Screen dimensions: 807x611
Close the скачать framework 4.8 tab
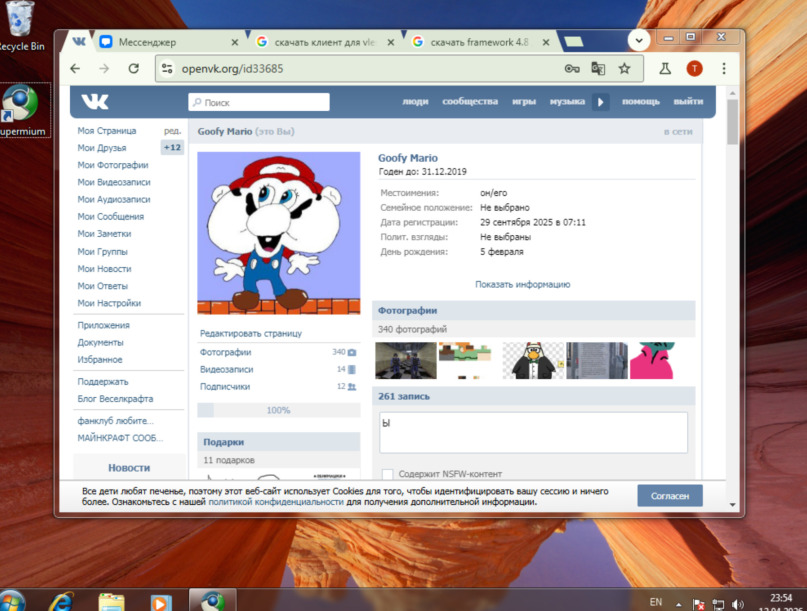(x=546, y=42)
